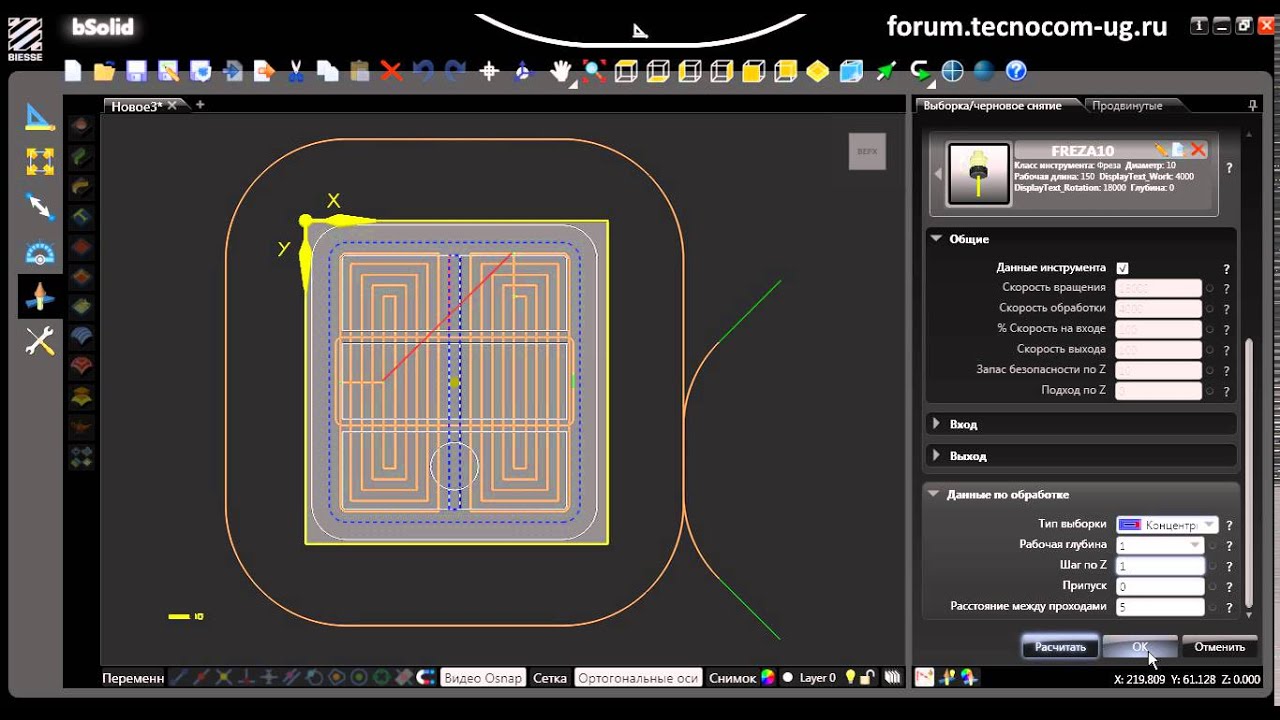This screenshot has width=1280, height=720.
Task: Select the Pan hand tool
Action: (561, 71)
